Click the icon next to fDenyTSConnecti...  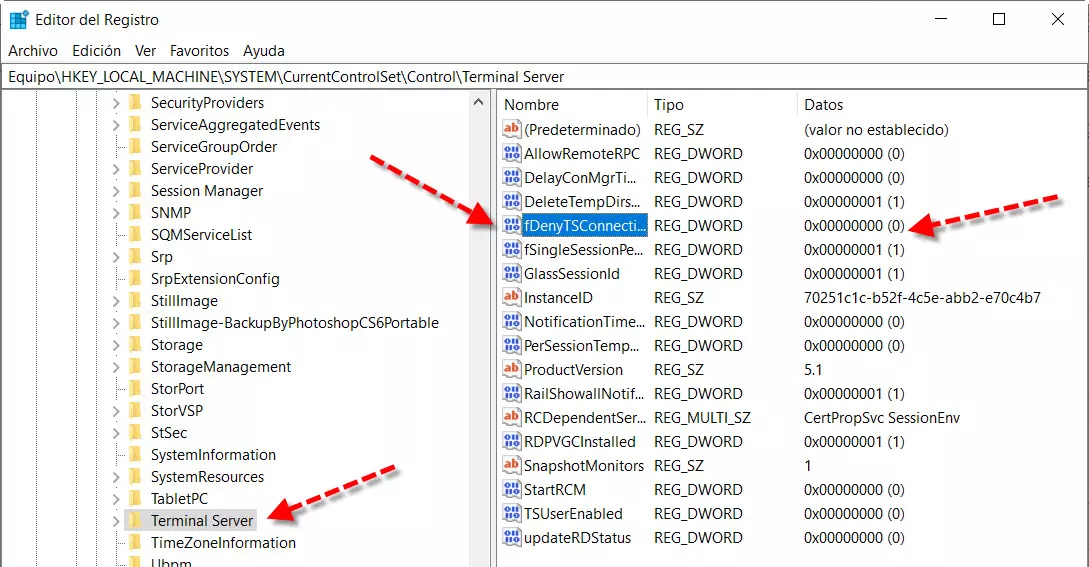pos(512,225)
